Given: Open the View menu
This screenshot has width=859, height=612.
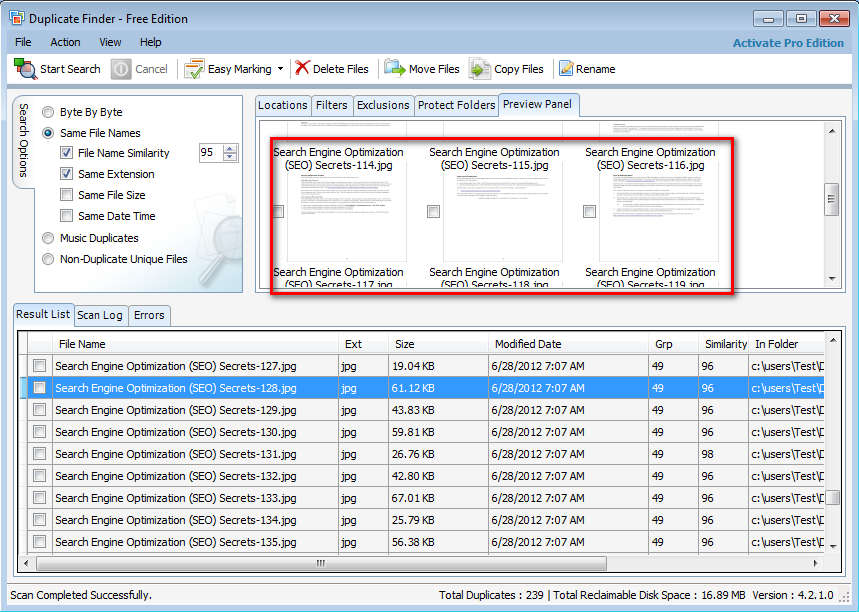Looking at the screenshot, I should [x=110, y=42].
